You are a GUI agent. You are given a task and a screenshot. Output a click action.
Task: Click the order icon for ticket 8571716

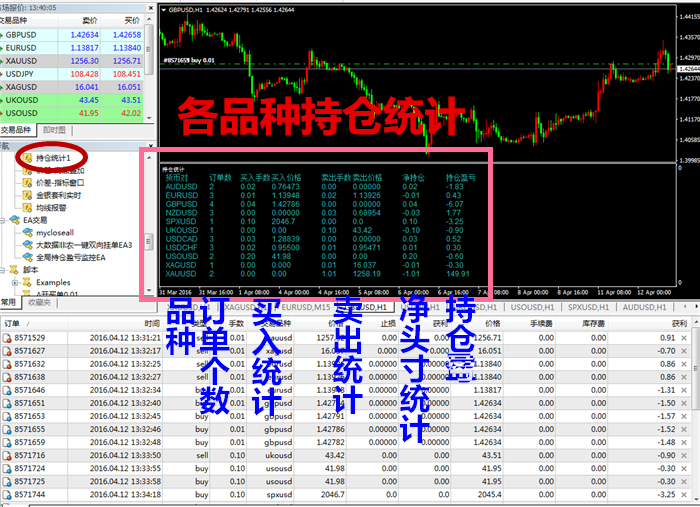pos(7,456)
